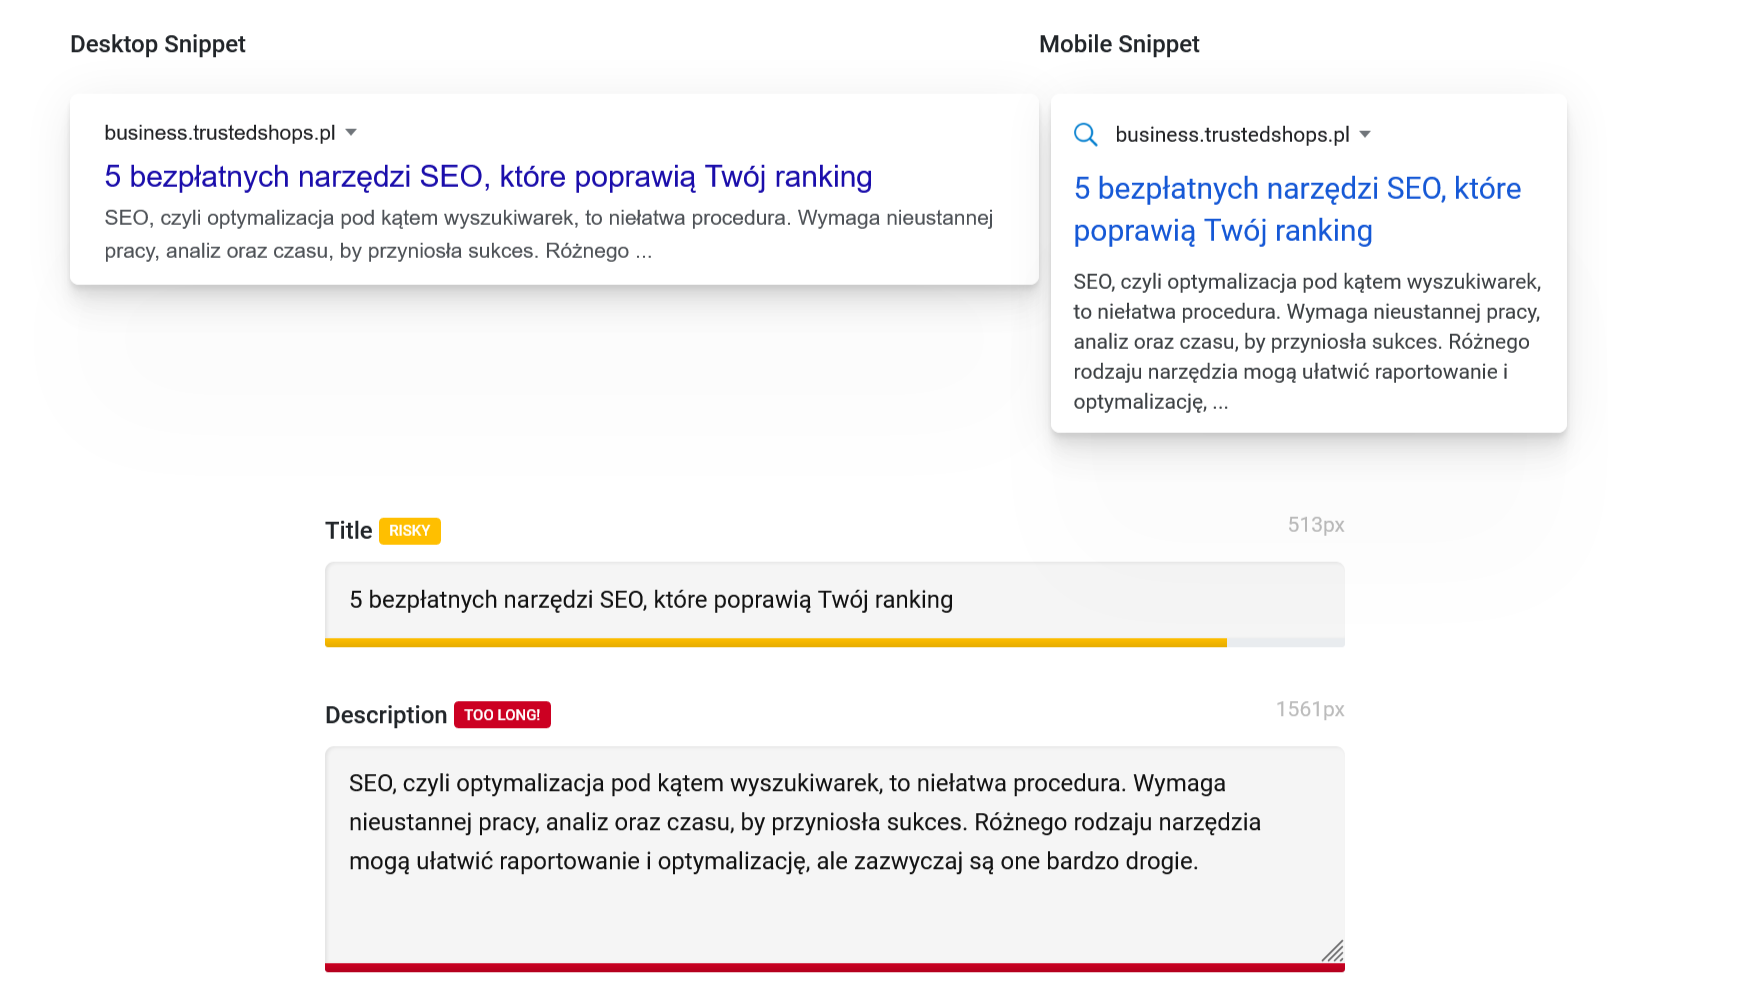Click the red TOO LONG! badge
The height and width of the screenshot is (1005, 1749).
pyautogui.click(x=502, y=715)
